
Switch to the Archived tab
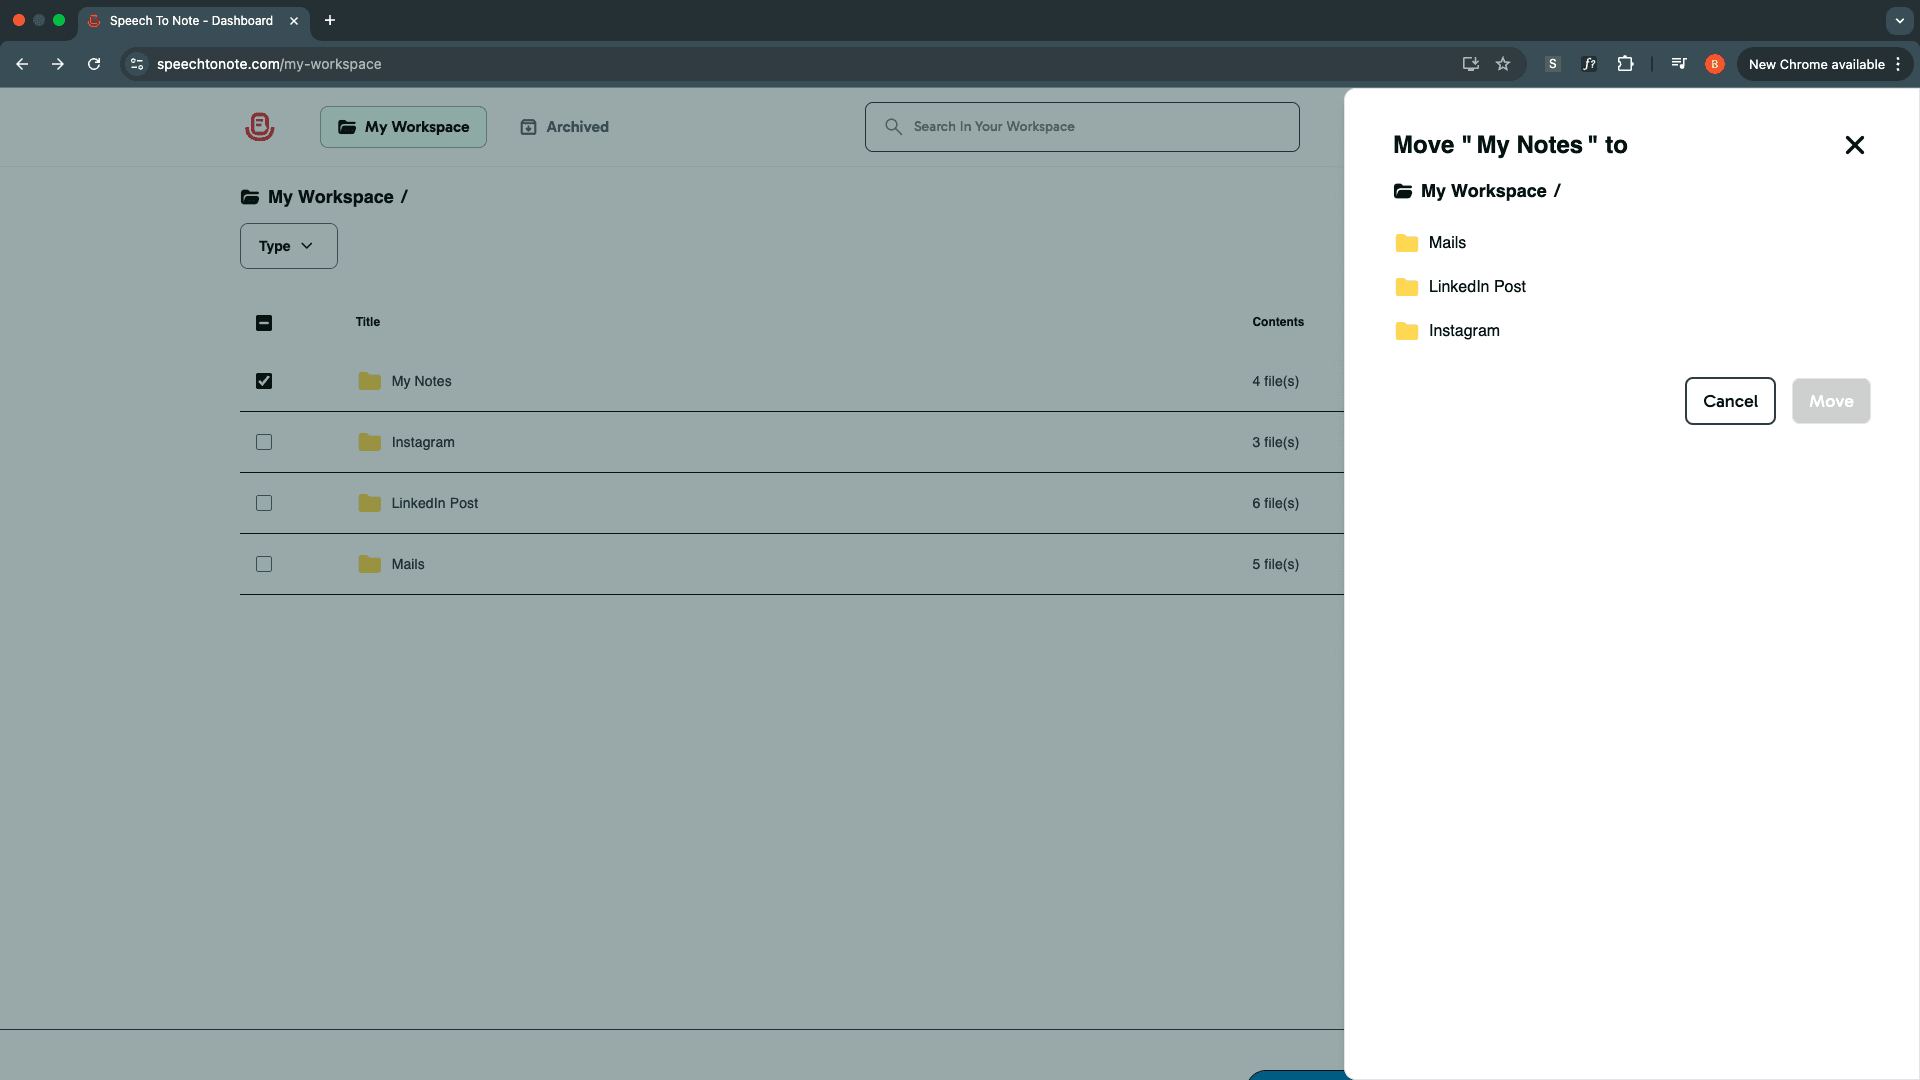pos(565,127)
